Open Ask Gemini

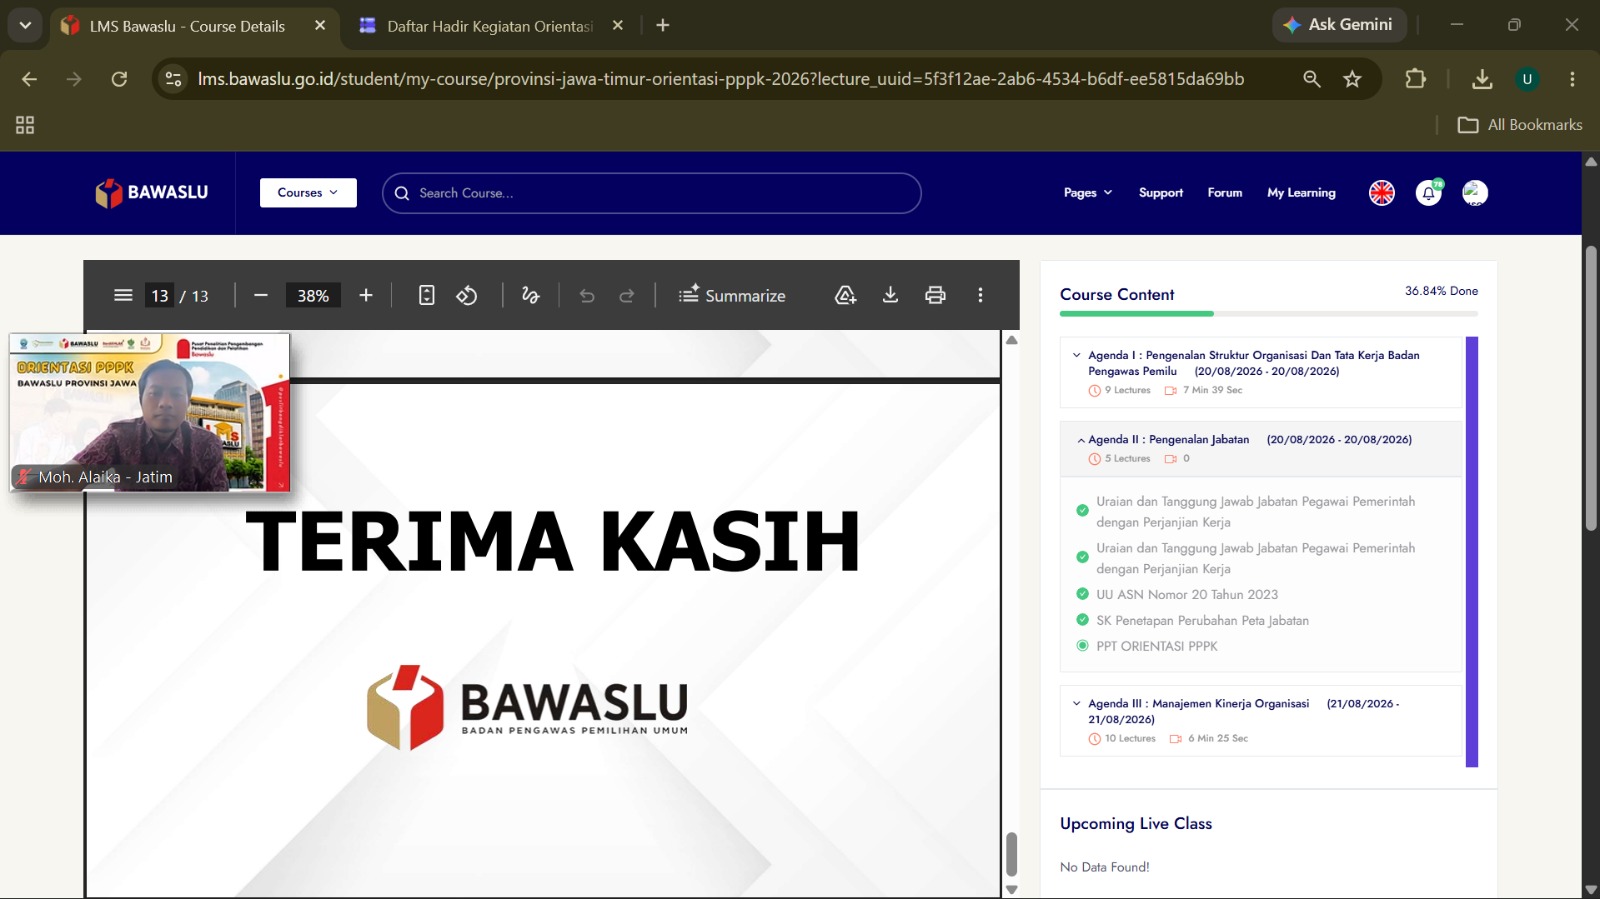(x=1339, y=25)
